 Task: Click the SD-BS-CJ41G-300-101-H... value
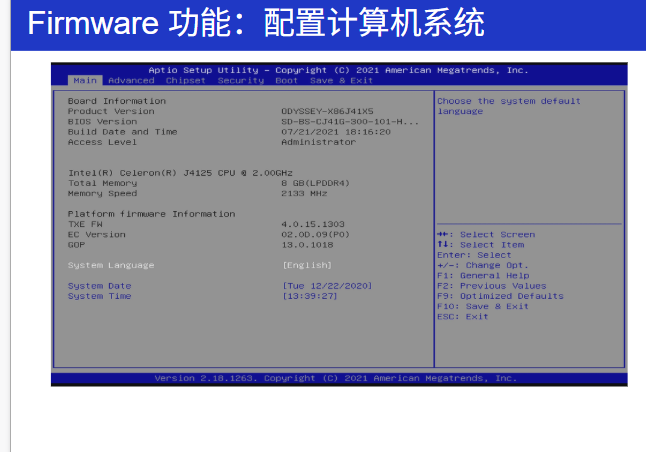pyautogui.click(x=350, y=122)
